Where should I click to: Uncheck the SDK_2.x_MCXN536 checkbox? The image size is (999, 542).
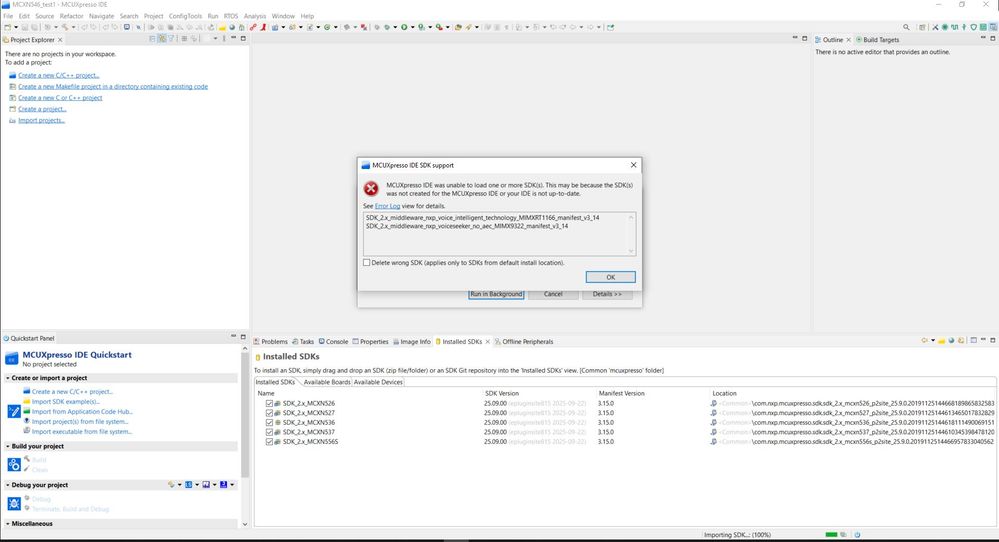[270, 422]
